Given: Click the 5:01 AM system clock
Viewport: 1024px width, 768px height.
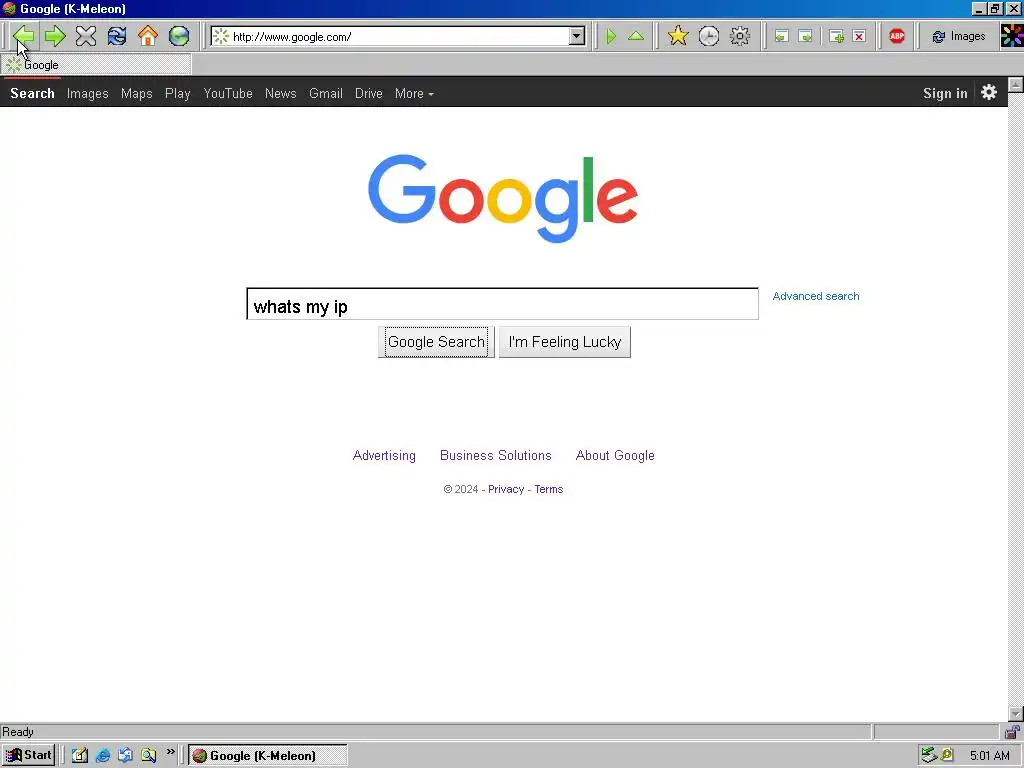Looking at the screenshot, I should coord(989,756).
